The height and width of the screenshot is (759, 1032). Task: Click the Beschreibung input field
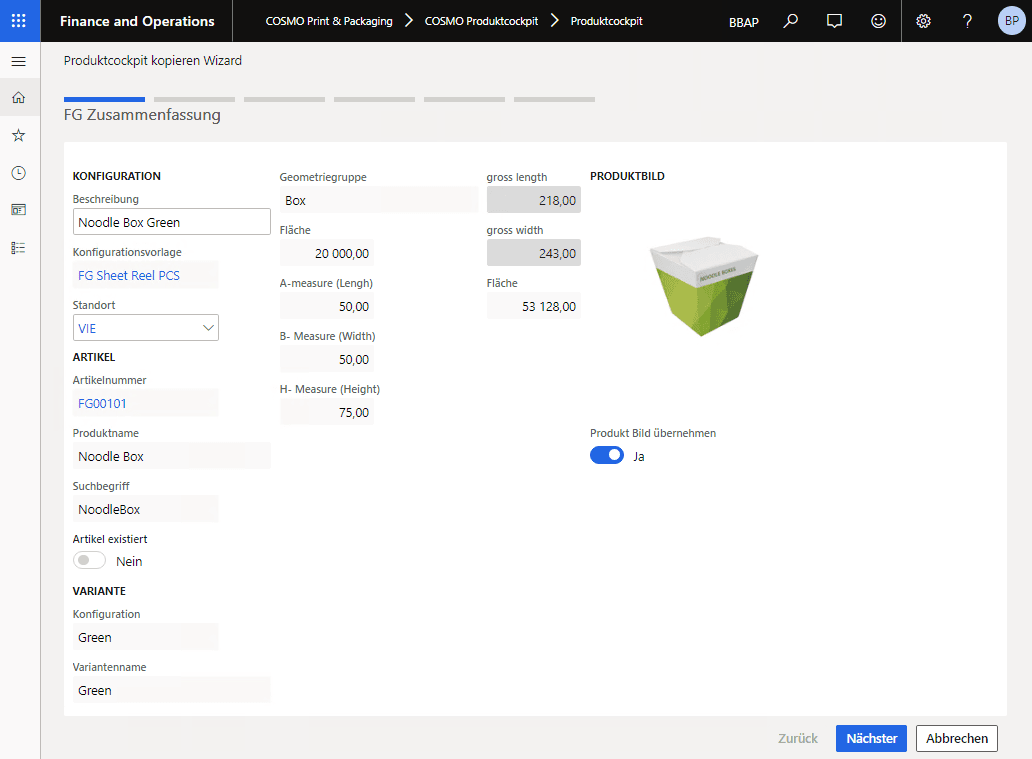click(171, 222)
